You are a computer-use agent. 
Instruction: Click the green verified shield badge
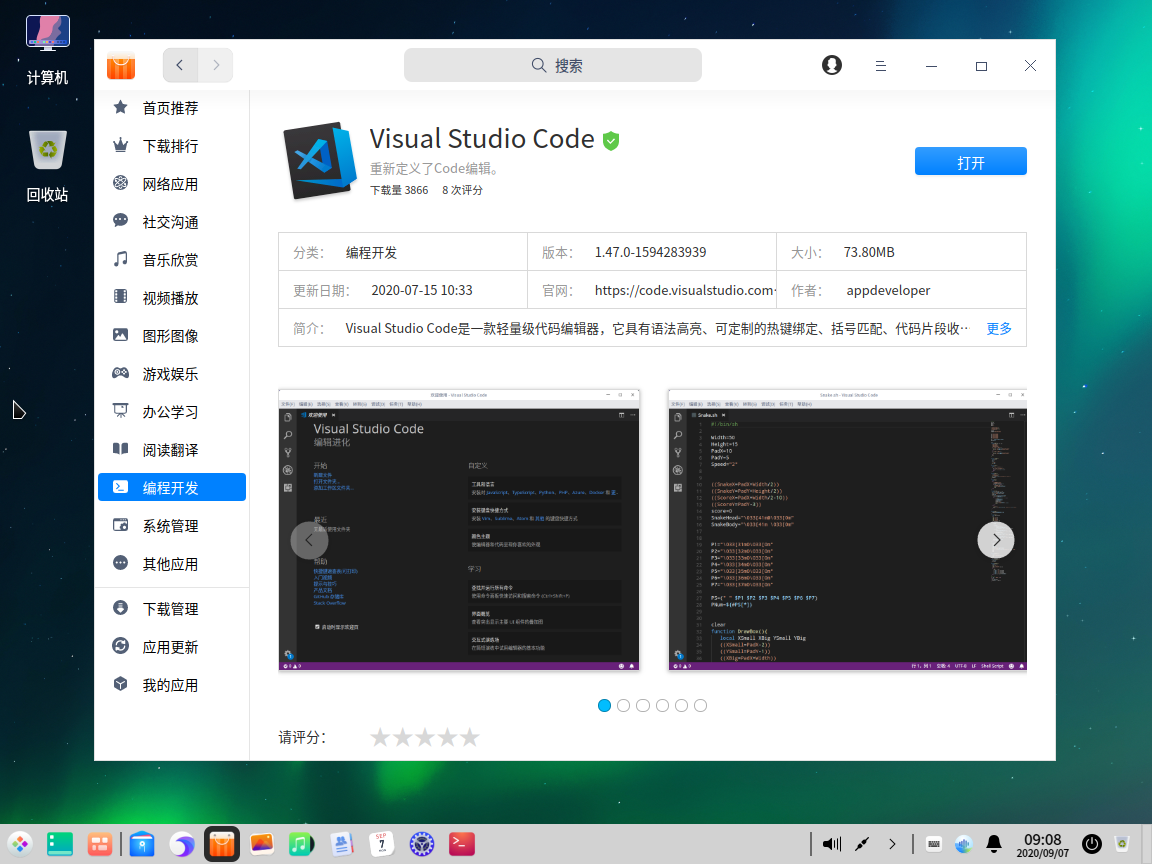pyautogui.click(x=611, y=140)
